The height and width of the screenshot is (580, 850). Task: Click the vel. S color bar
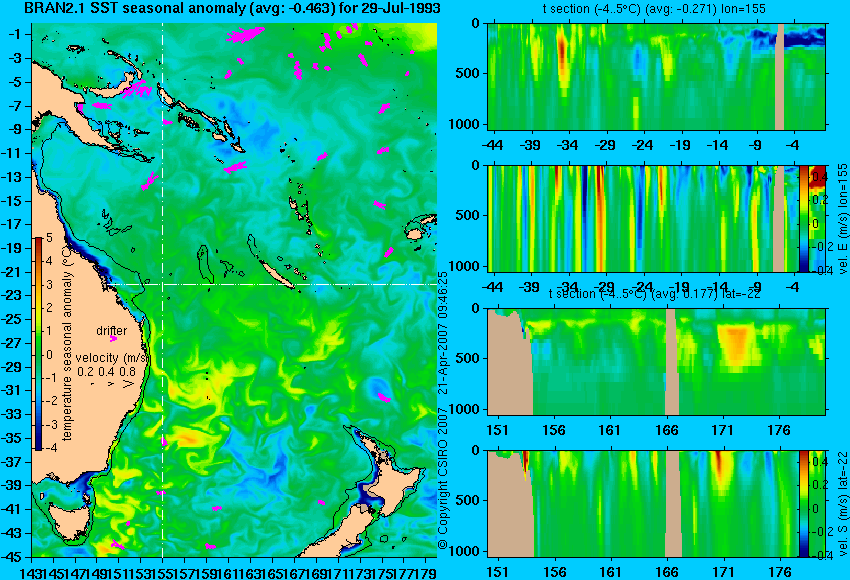[x=803, y=504]
